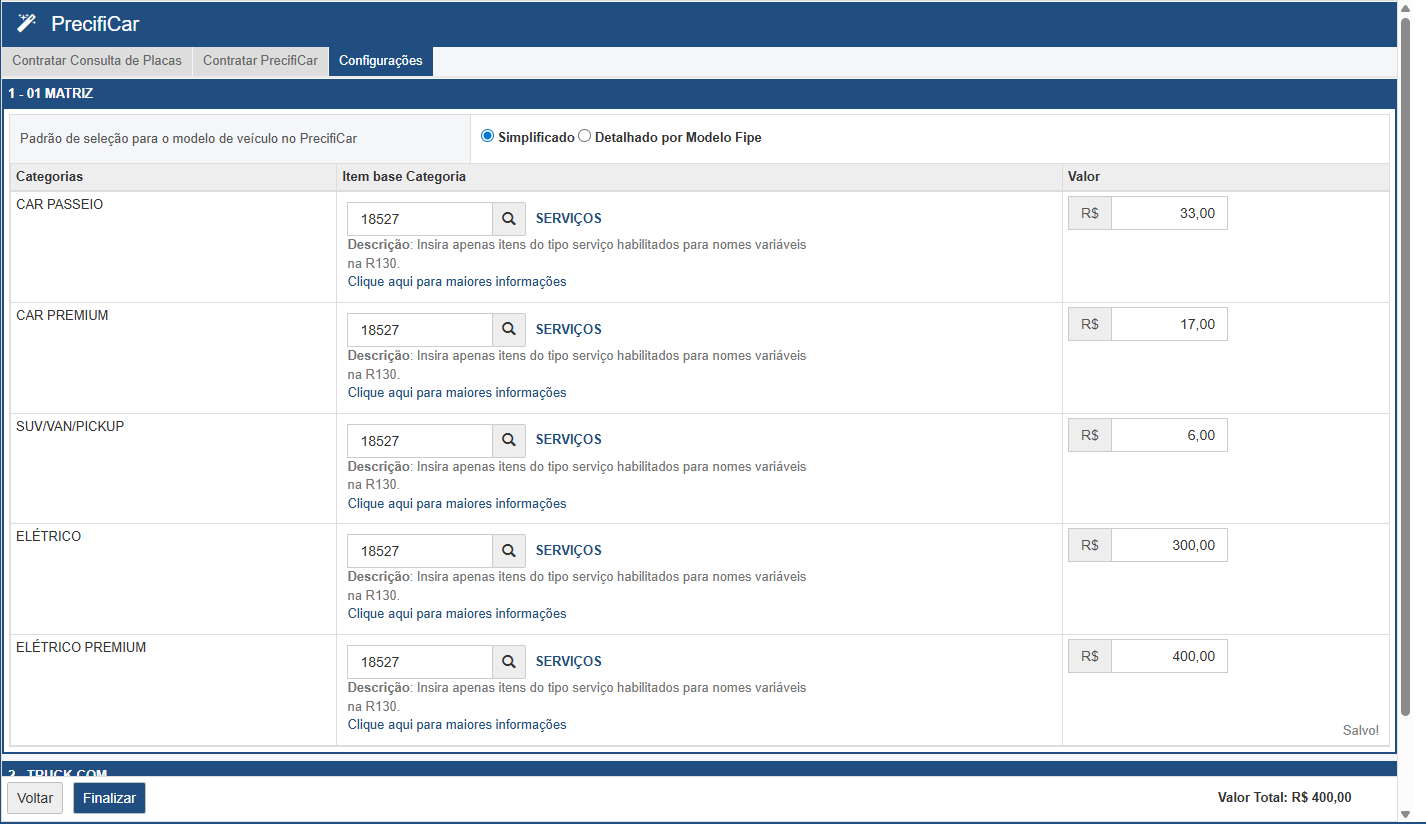Click item code field in ELÉTRICO PREMIUM row
Image resolution: width=1426 pixels, height=829 pixels.
[x=420, y=662]
